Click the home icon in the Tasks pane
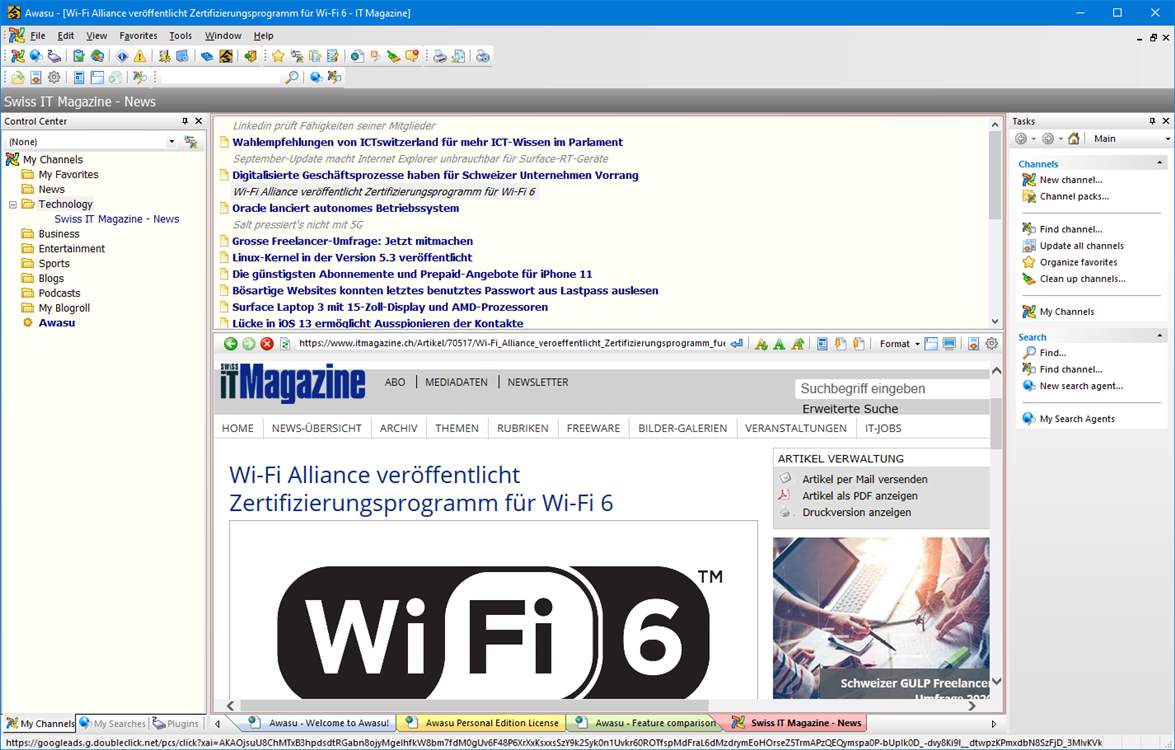 [x=1074, y=139]
